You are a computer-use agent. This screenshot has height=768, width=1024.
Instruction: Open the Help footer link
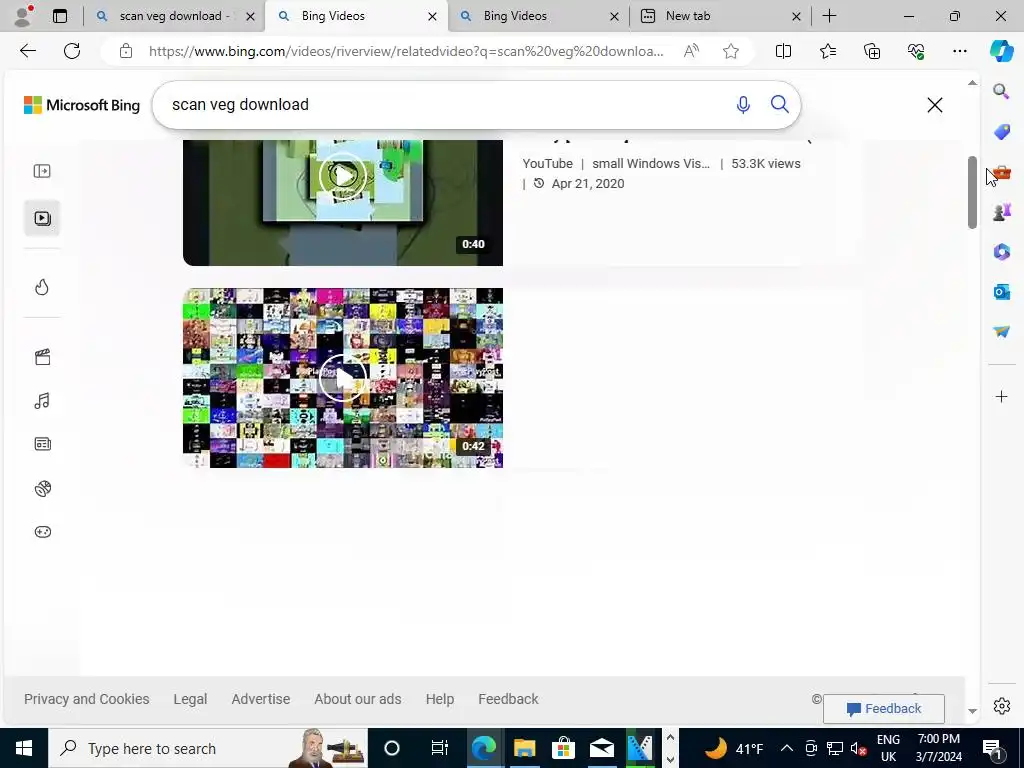(440, 699)
